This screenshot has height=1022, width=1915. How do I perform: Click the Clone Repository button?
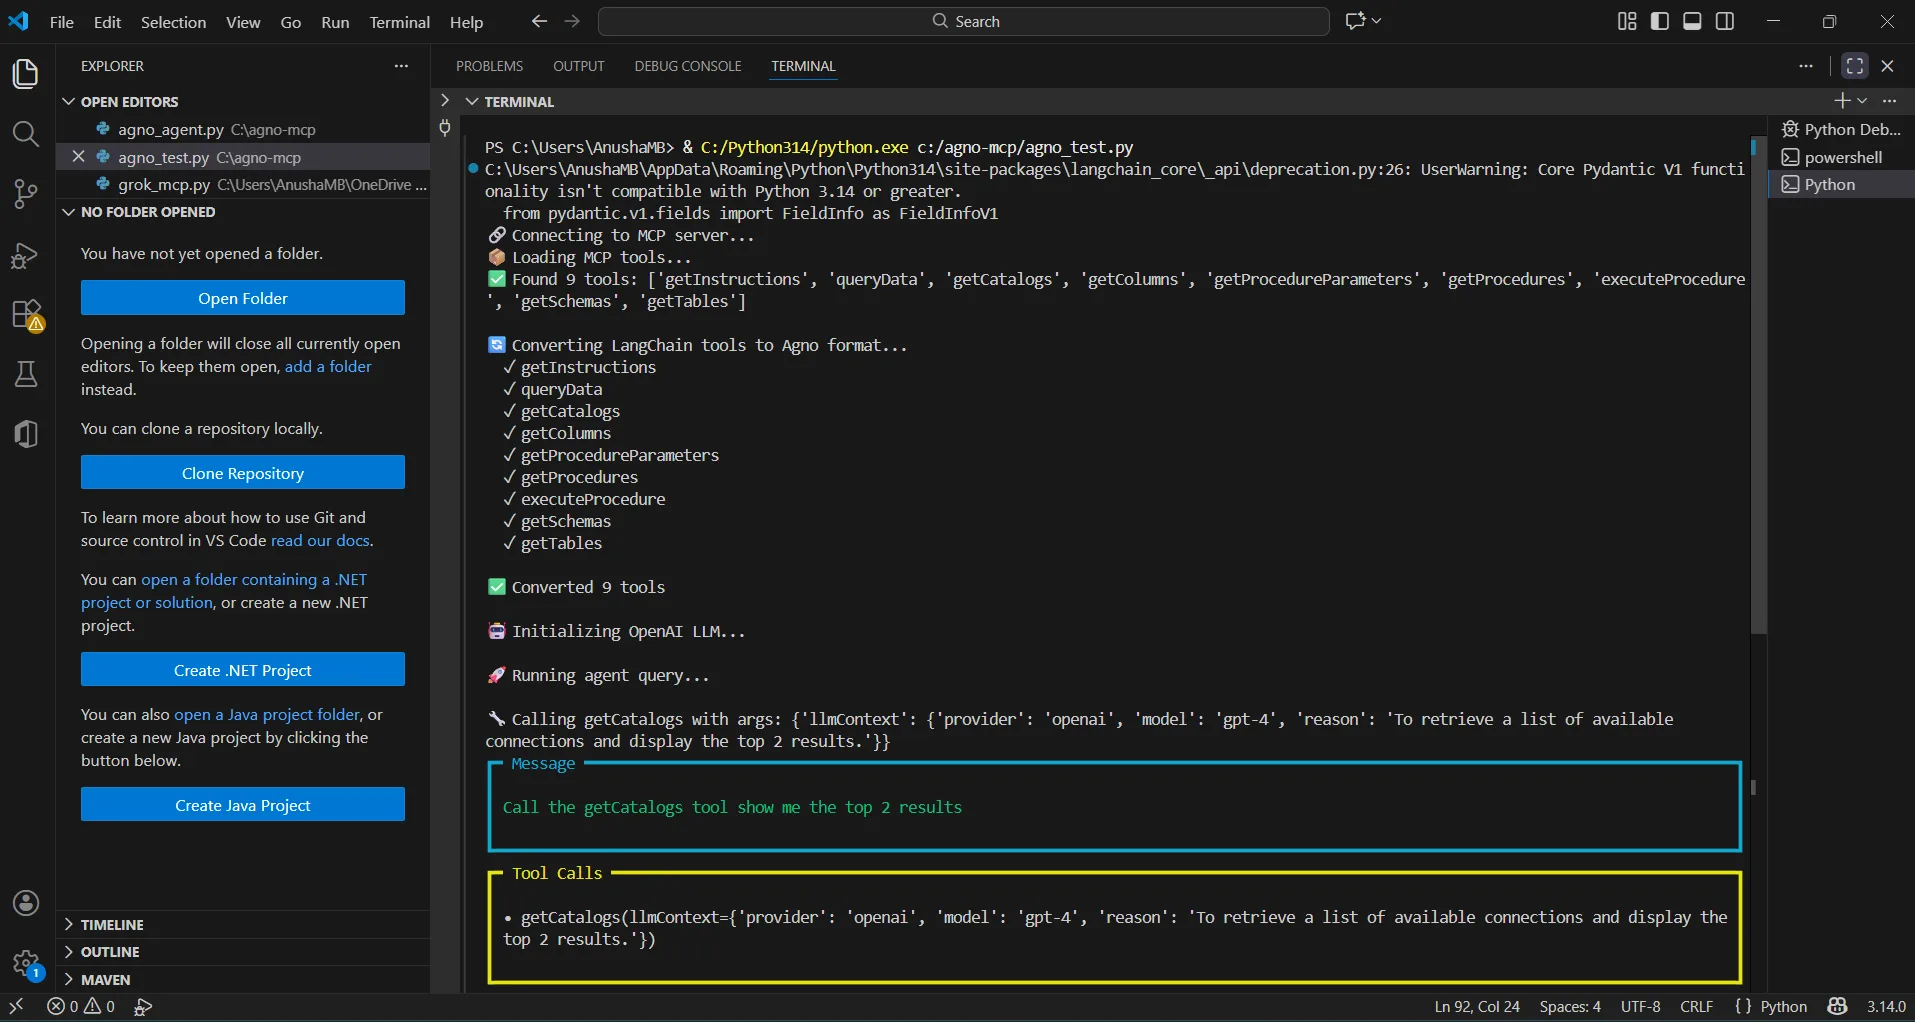[243, 473]
